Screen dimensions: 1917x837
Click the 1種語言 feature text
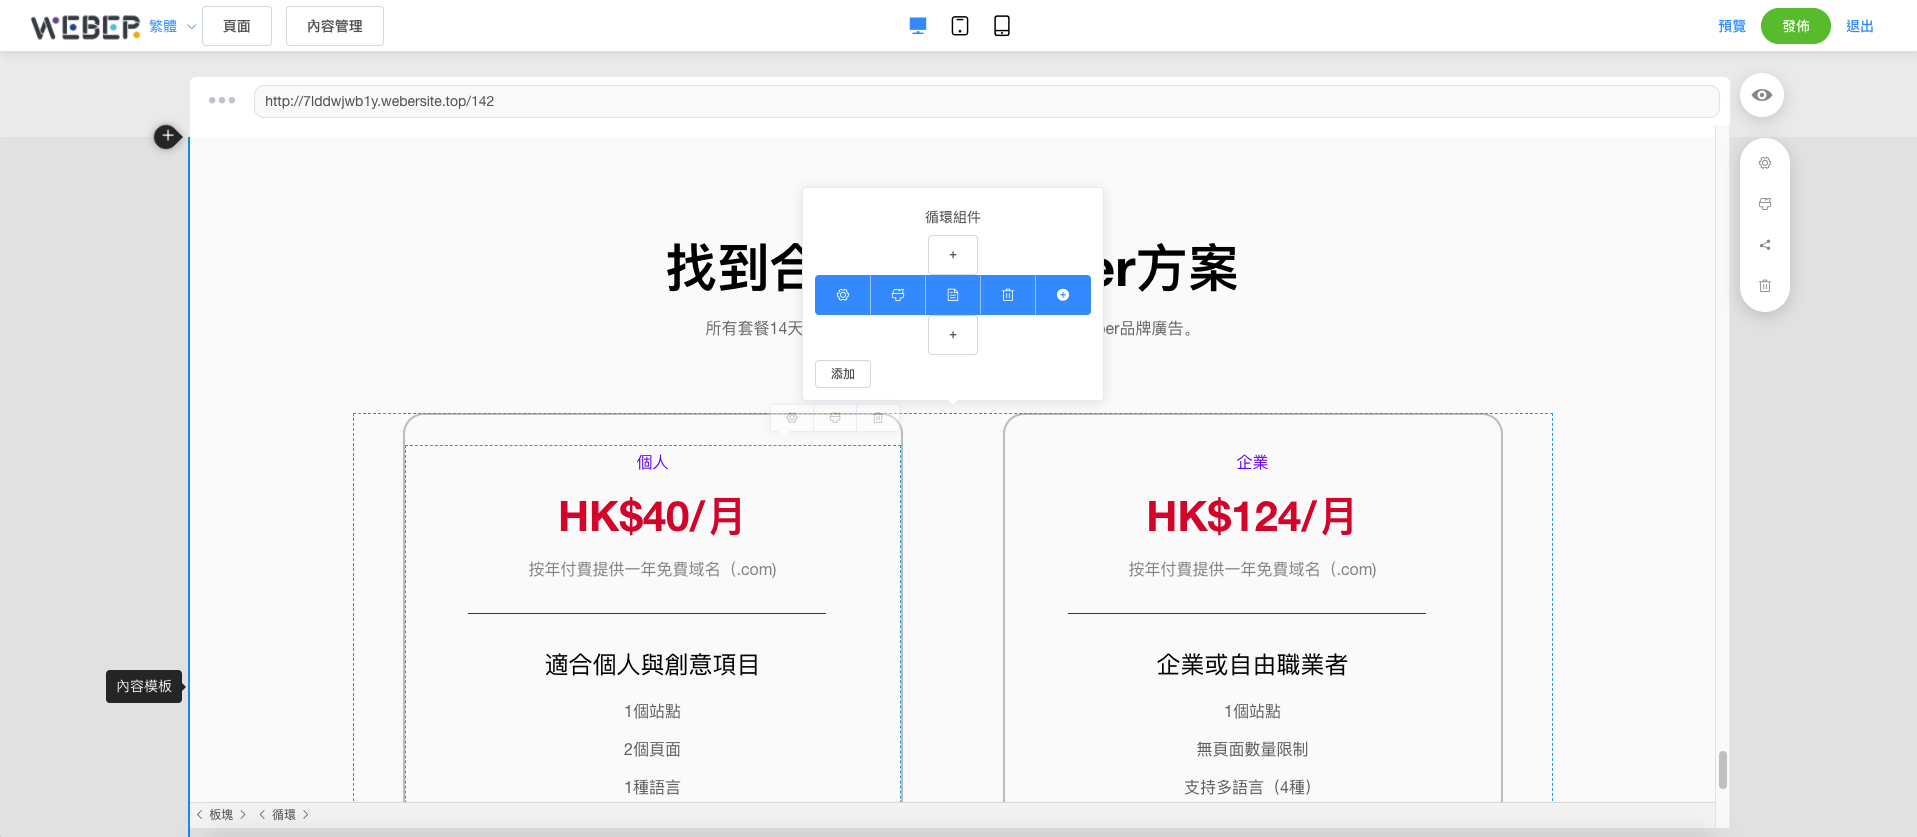(x=652, y=787)
